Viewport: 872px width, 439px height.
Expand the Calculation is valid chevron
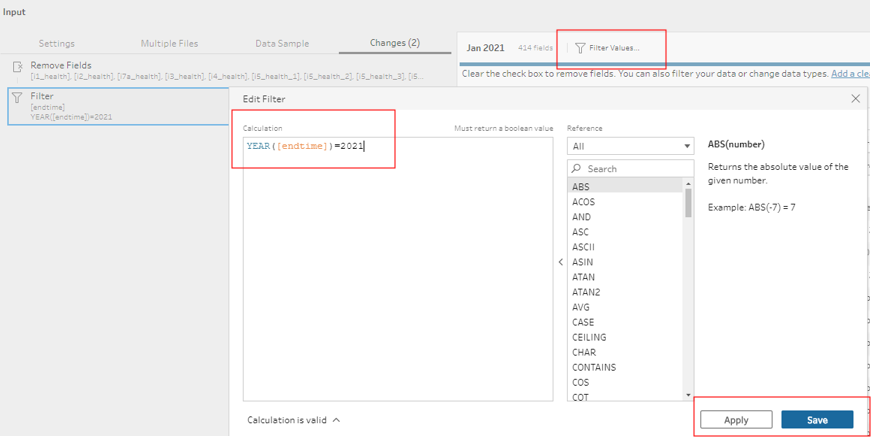pos(336,420)
